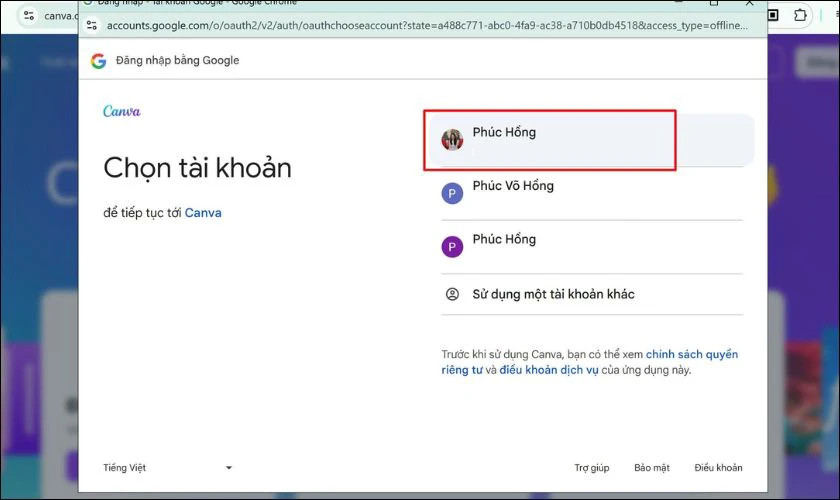Screen dimensions: 840x500
Task: Click the Bảo mật footer link
Action: coord(651,468)
